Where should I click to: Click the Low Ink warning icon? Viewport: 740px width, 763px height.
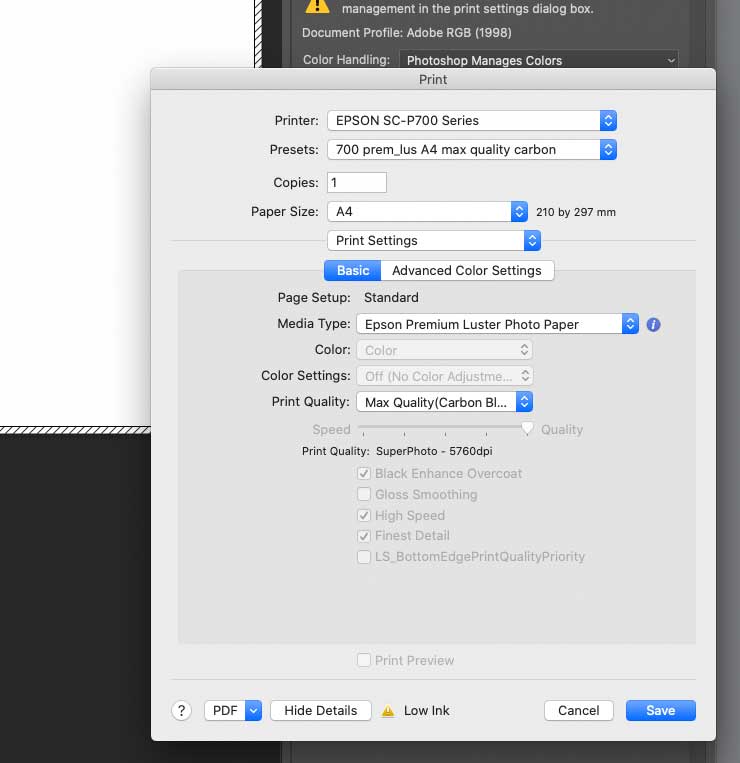388,711
